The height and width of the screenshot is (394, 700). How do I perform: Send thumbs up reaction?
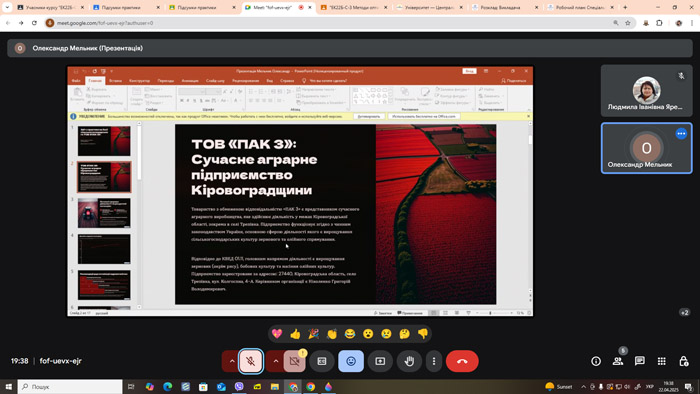pyautogui.click(x=295, y=334)
